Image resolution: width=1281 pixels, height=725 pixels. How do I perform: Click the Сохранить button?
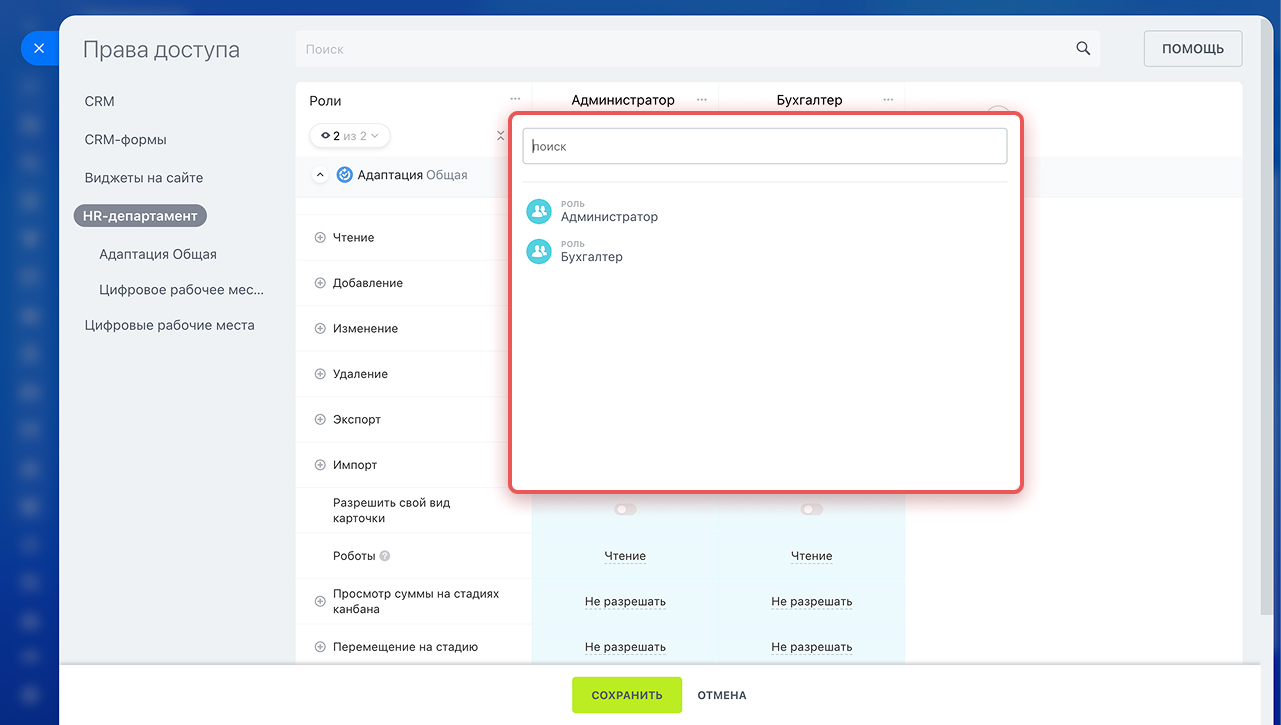coord(626,695)
